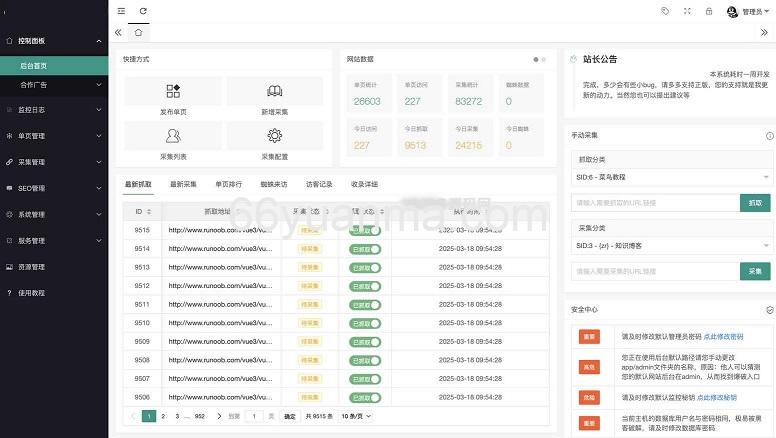Sort table by ID column header

tap(143, 211)
